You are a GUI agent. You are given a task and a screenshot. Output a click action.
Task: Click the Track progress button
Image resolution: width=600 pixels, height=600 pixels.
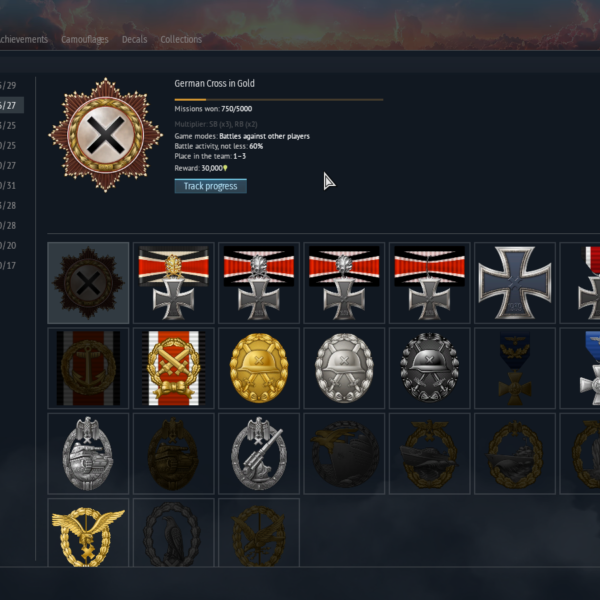click(x=210, y=186)
